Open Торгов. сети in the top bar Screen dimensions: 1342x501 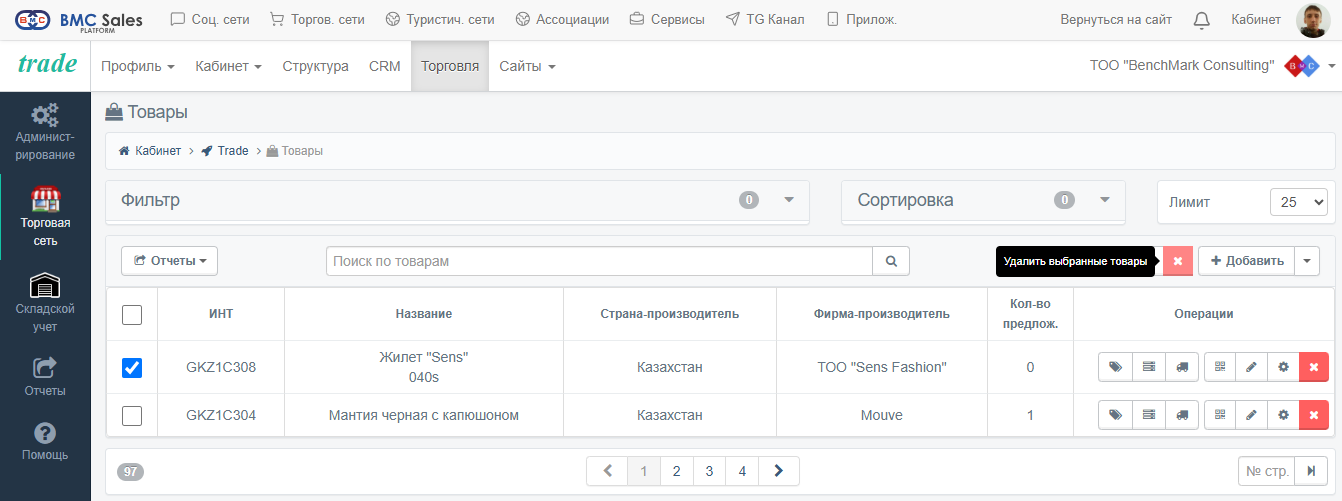317,19
